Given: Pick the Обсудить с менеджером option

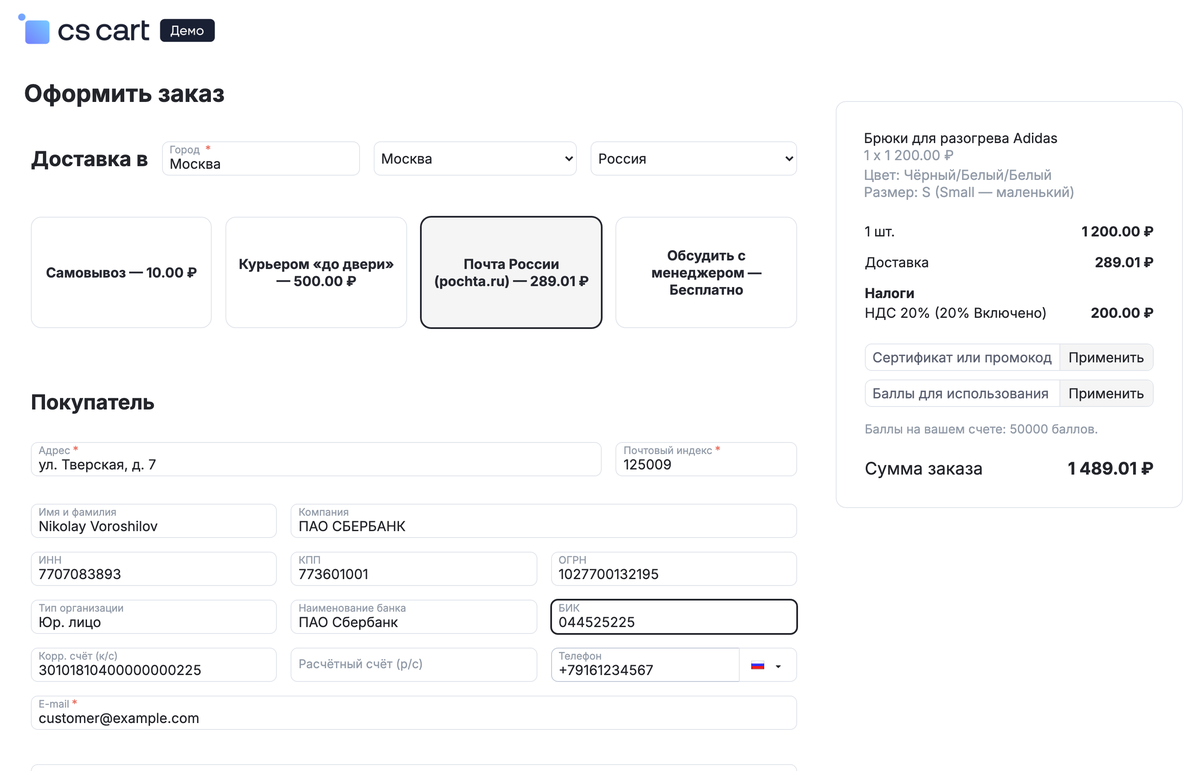Looking at the screenshot, I should (x=706, y=272).
